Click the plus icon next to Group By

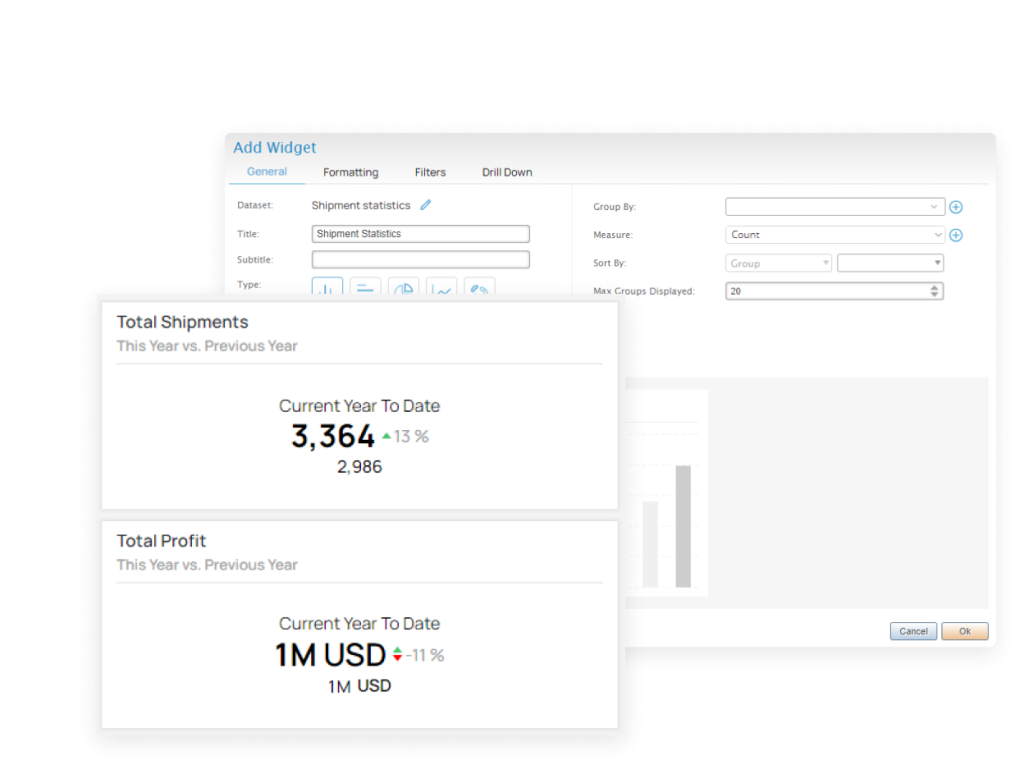956,206
